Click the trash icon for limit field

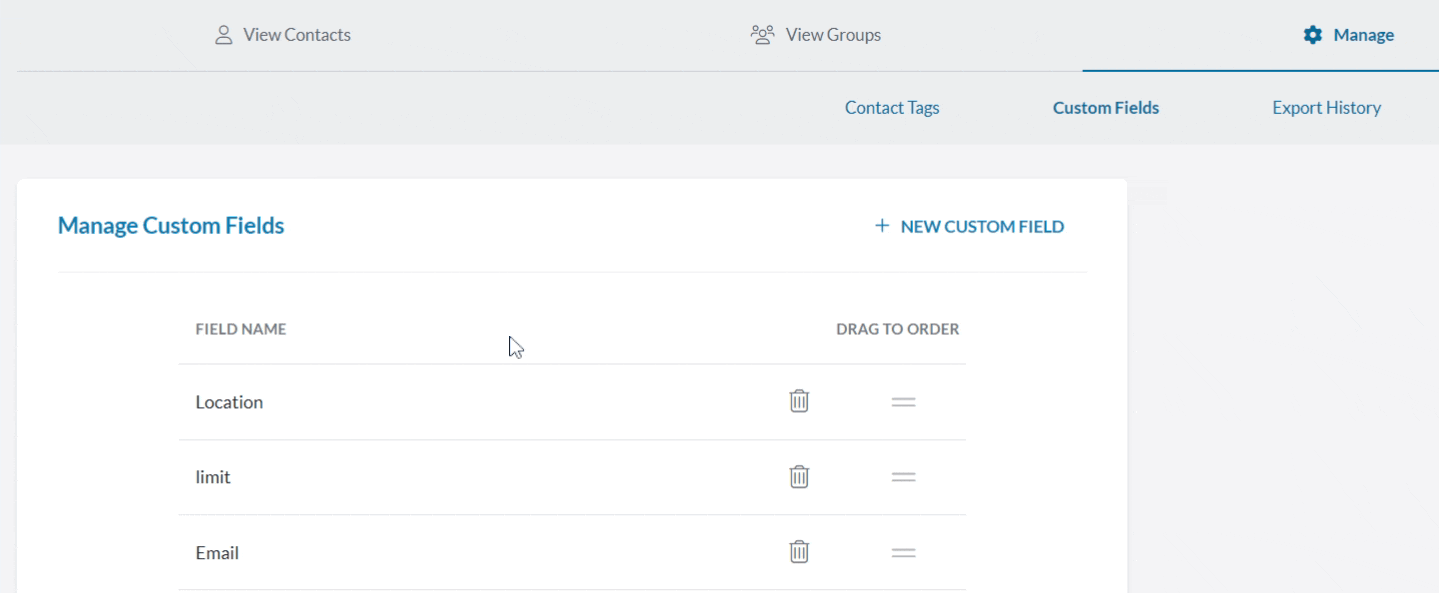coord(799,477)
